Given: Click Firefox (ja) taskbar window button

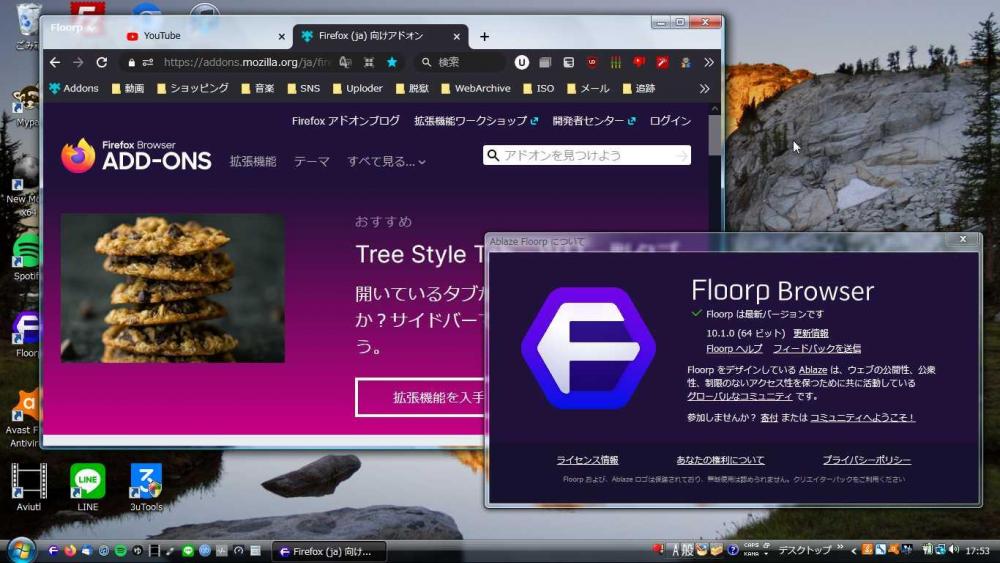Looking at the screenshot, I should tap(328, 552).
